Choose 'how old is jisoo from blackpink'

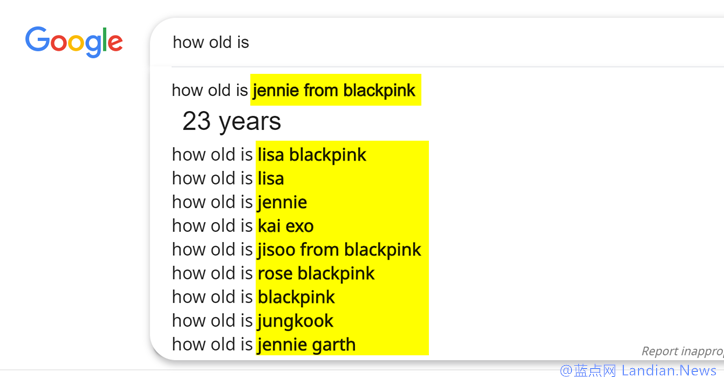(296, 250)
